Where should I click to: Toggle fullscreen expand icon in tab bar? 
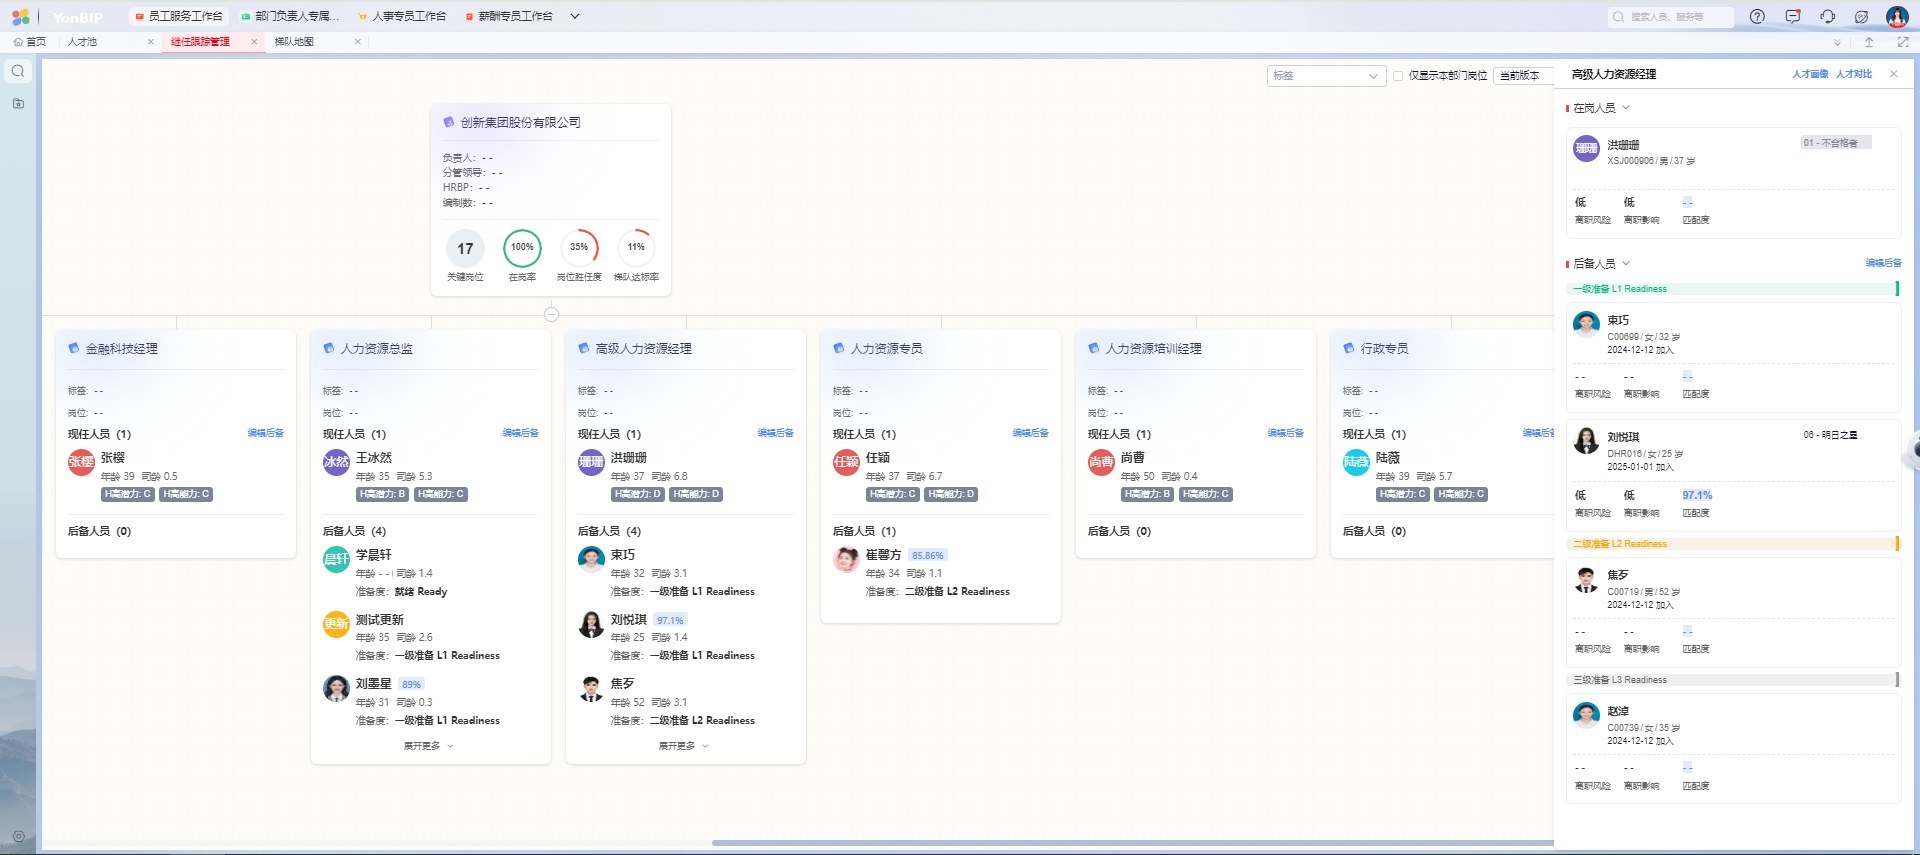point(1902,42)
